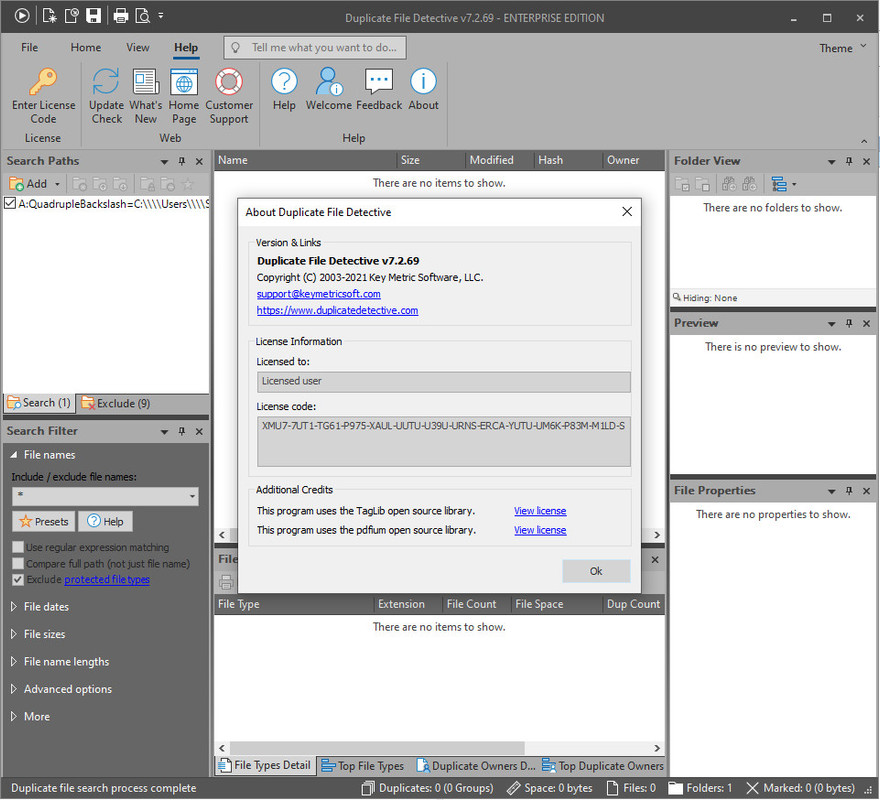This screenshot has height=800, width=880.
Task: Click the Folder View tree layout icon
Action: coord(779,184)
